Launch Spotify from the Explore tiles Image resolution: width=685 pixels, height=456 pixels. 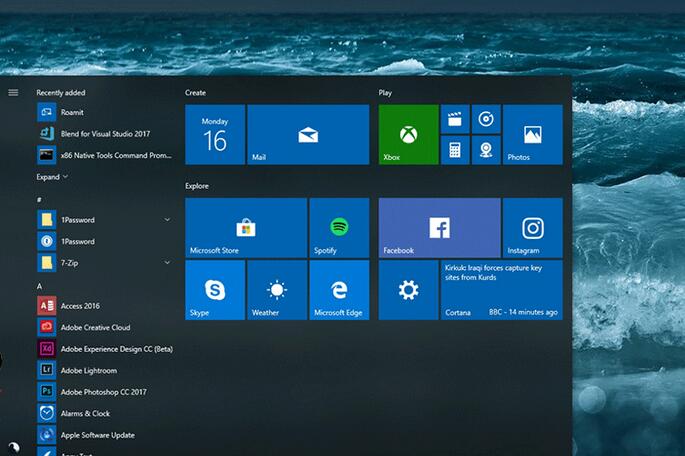coord(339,228)
